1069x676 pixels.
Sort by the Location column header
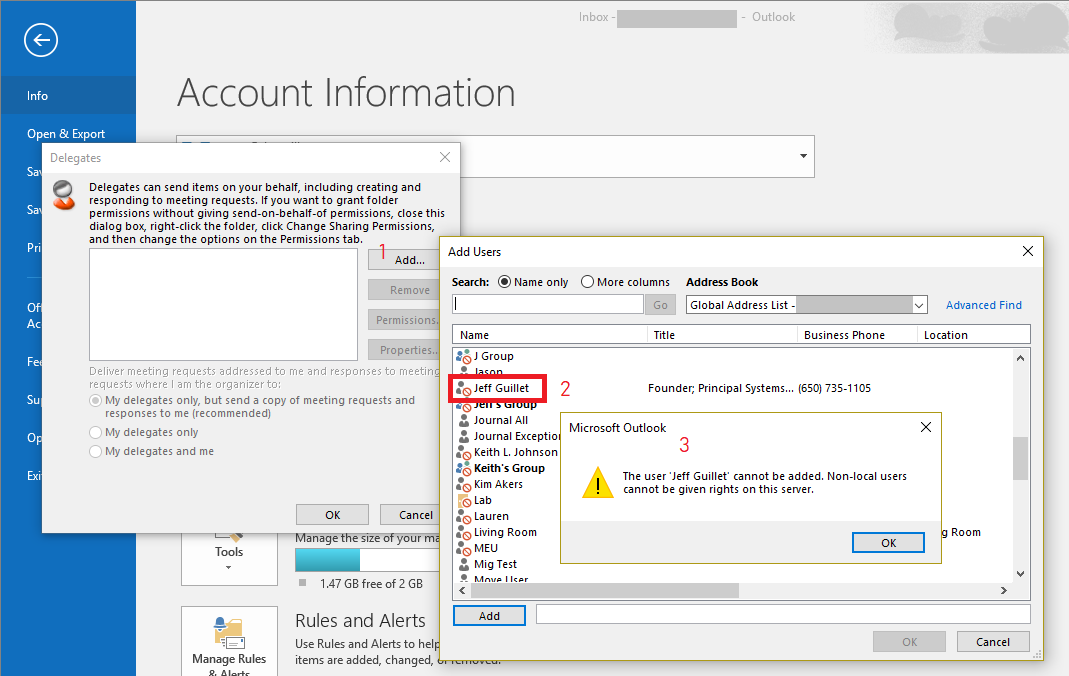[x=974, y=335]
